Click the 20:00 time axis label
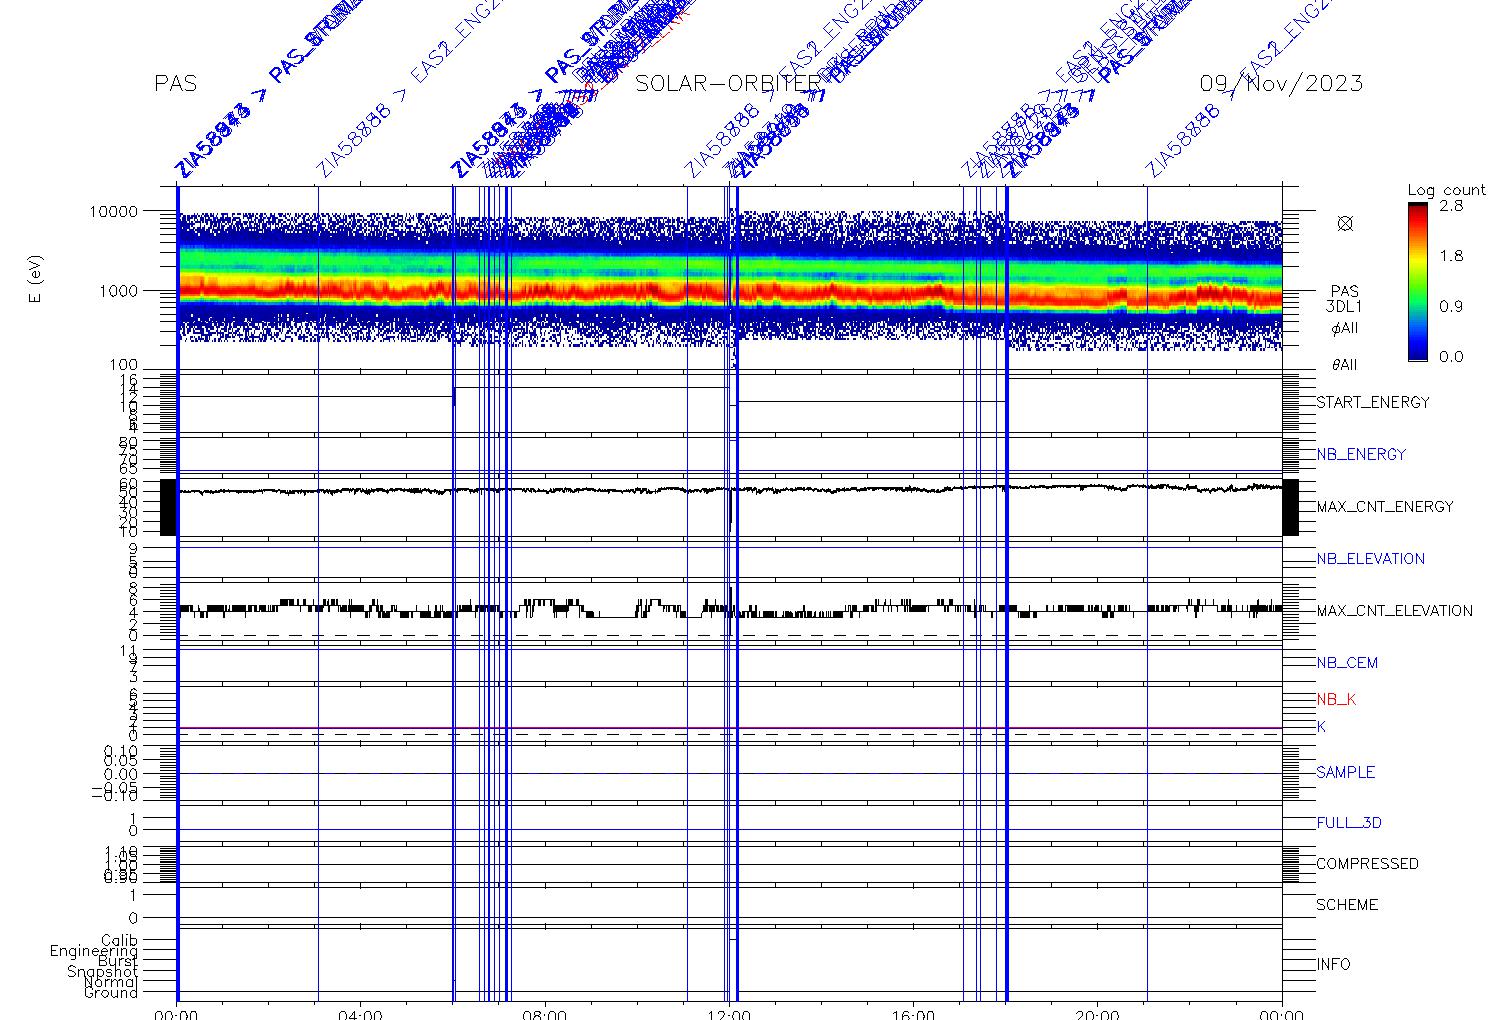The width and height of the screenshot is (1512, 1020). click(x=1098, y=1013)
